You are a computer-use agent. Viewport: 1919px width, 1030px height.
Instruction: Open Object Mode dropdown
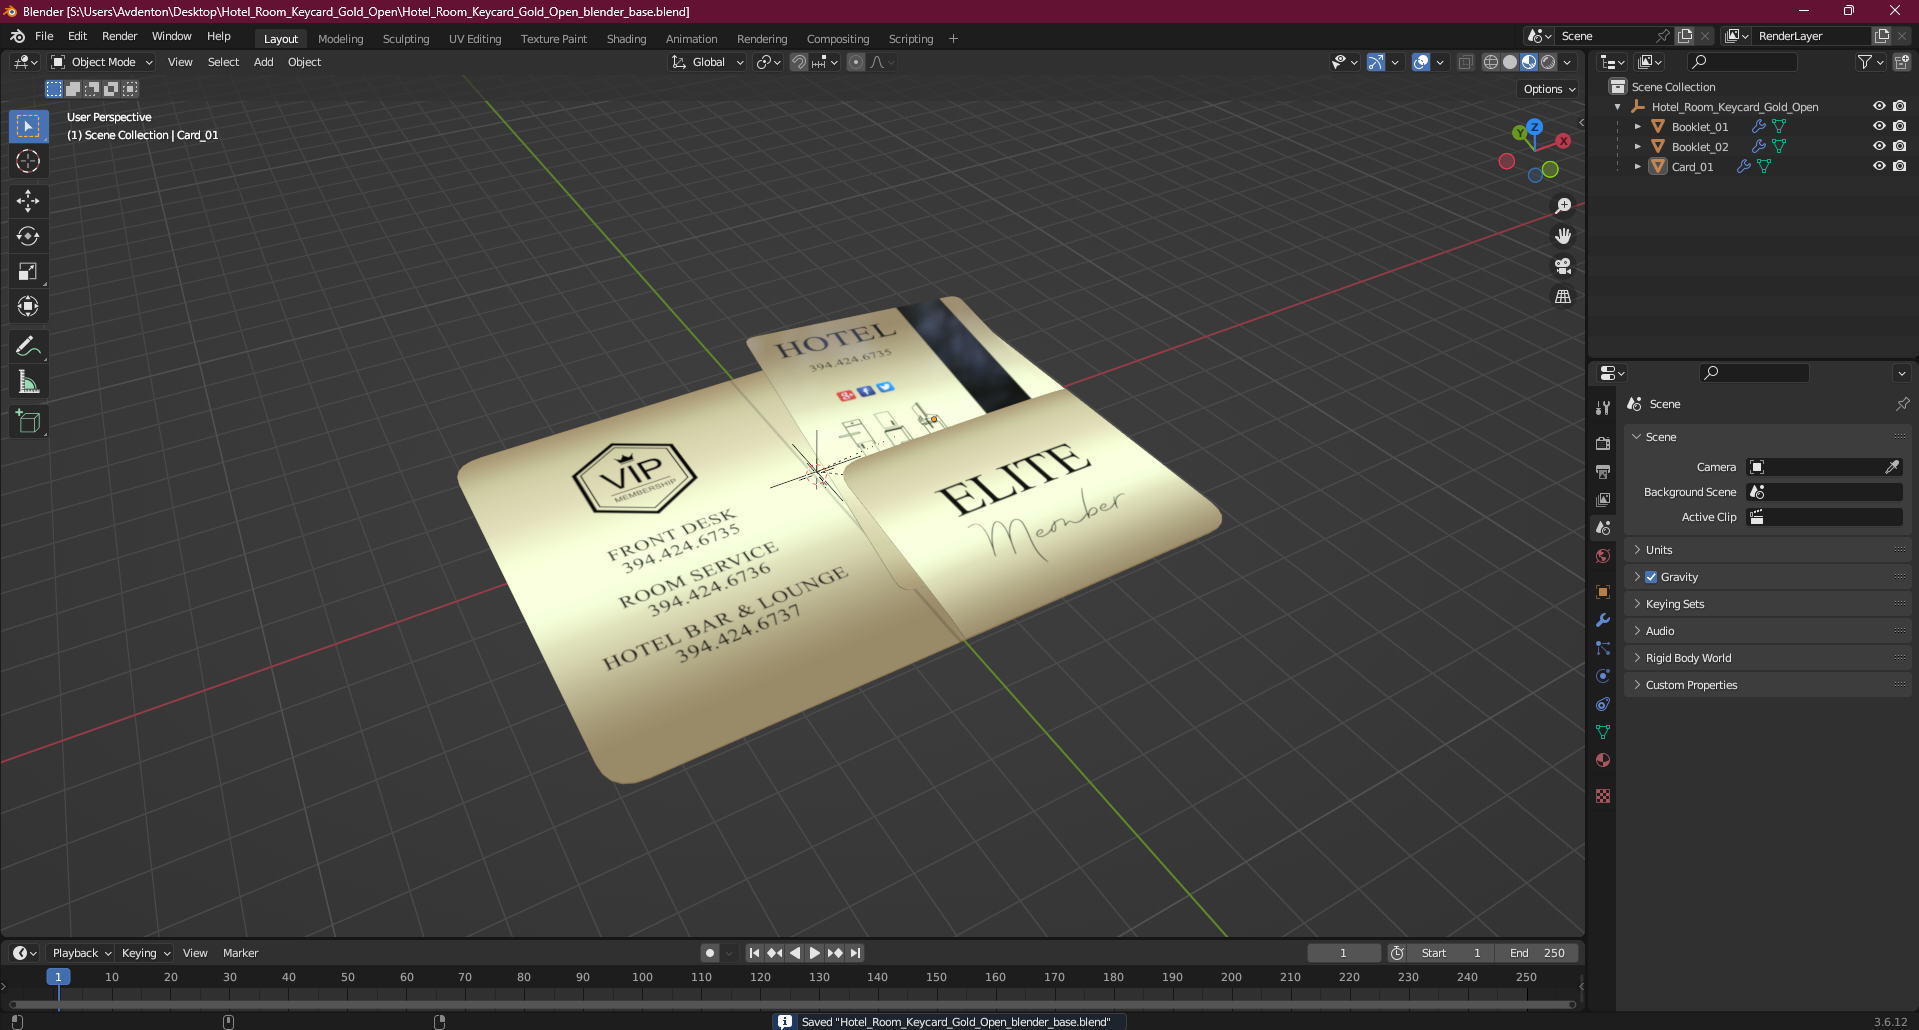click(102, 62)
